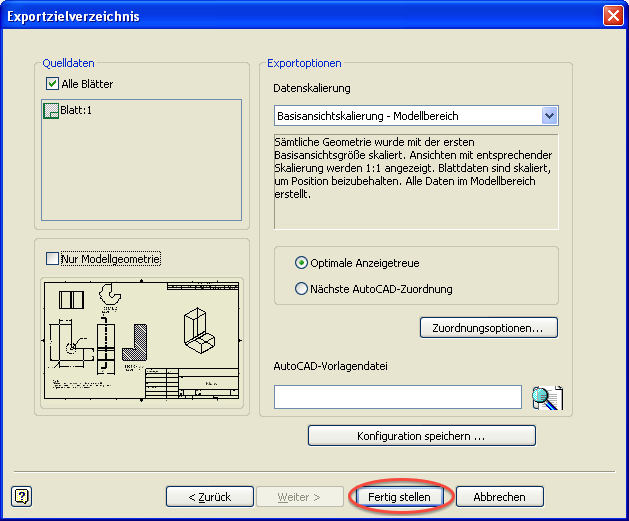Choose Nächste AutoCAD-Zuordnung radio option

302,289
